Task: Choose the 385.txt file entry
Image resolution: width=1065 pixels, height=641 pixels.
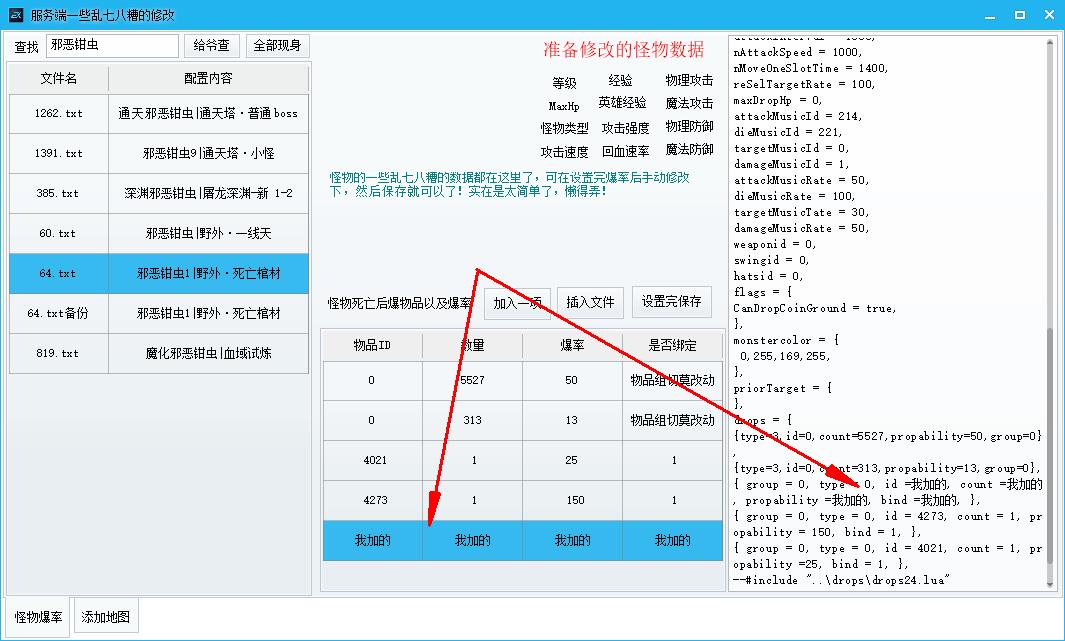Action: (x=59, y=194)
